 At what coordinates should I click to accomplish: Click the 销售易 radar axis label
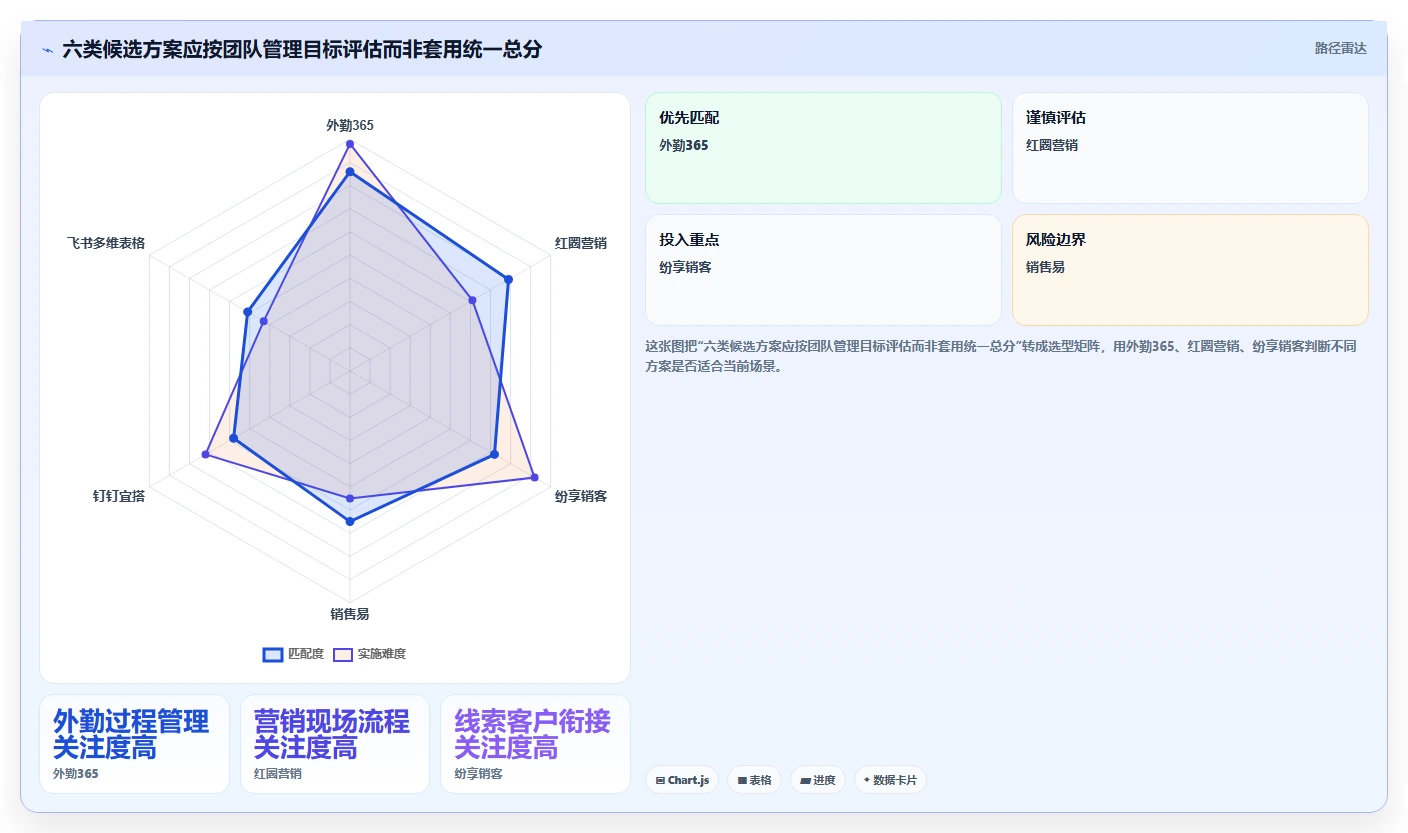(x=350, y=614)
